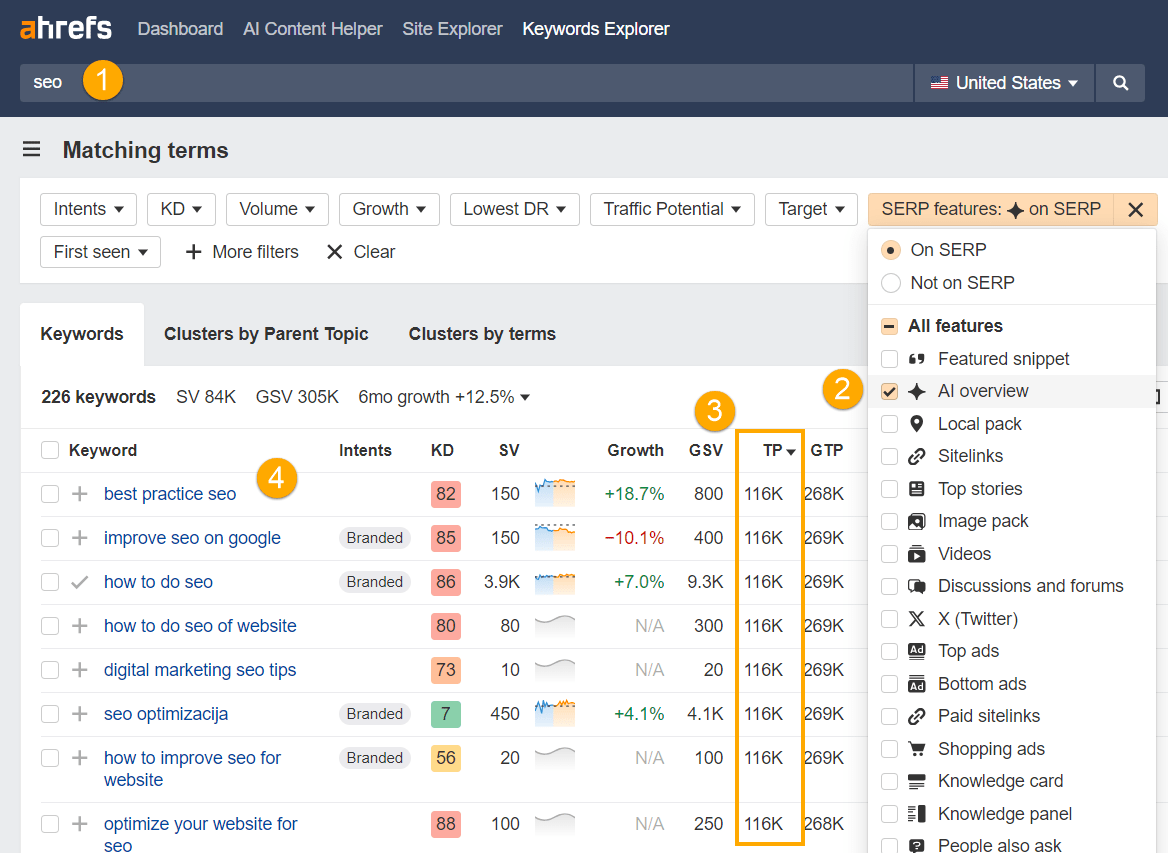Open the keyword improve seo on google

pyautogui.click(x=192, y=537)
